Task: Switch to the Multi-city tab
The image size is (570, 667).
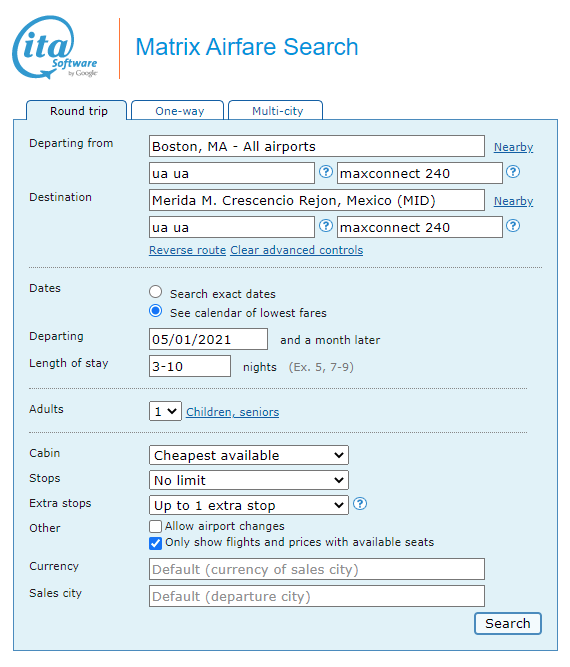Action: (x=276, y=111)
